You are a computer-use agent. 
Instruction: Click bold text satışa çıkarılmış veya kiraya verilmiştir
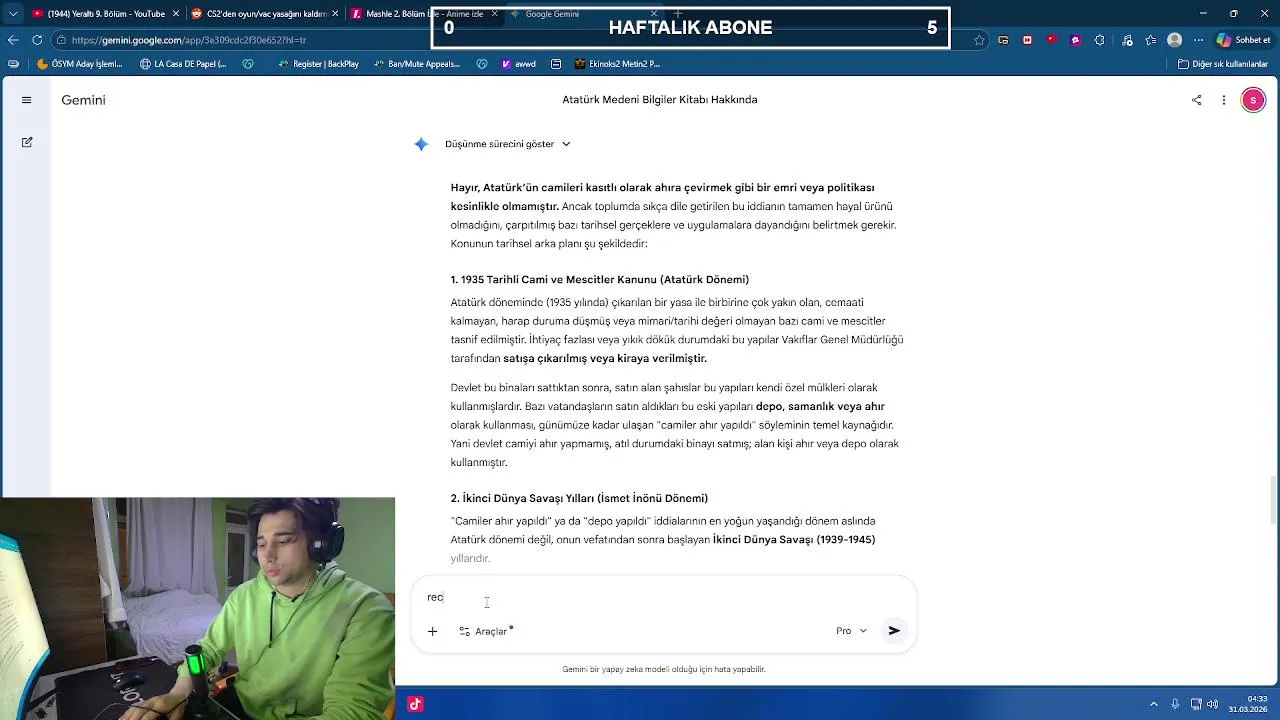(x=605, y=358)
